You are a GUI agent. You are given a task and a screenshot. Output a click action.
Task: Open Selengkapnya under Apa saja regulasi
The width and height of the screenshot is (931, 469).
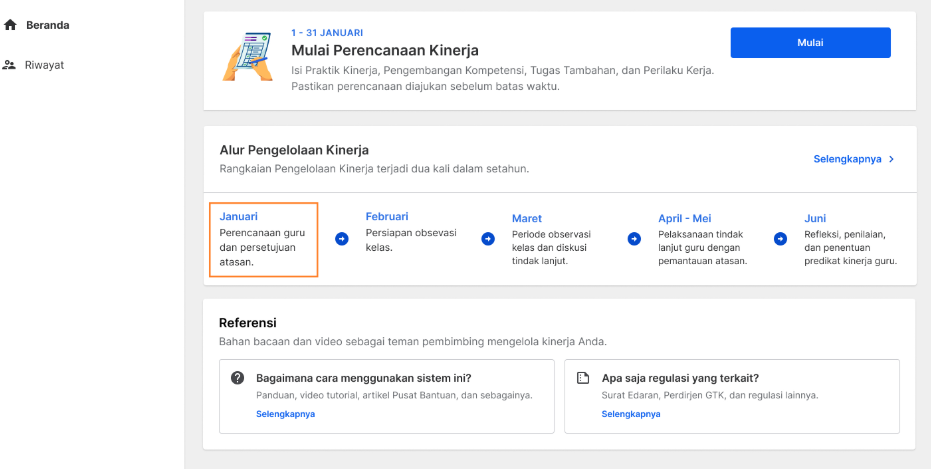[631, 414]
